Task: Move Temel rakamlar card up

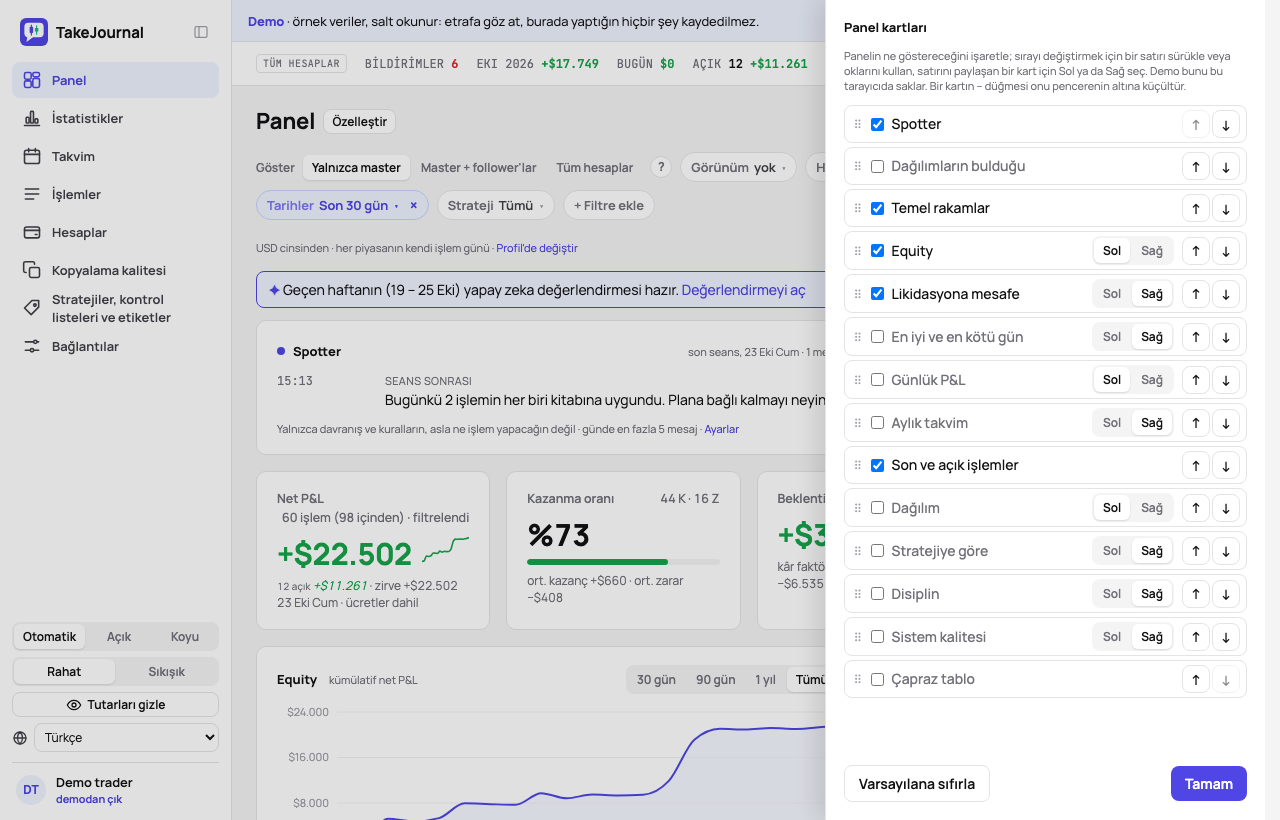Action: coord(1195,209)
